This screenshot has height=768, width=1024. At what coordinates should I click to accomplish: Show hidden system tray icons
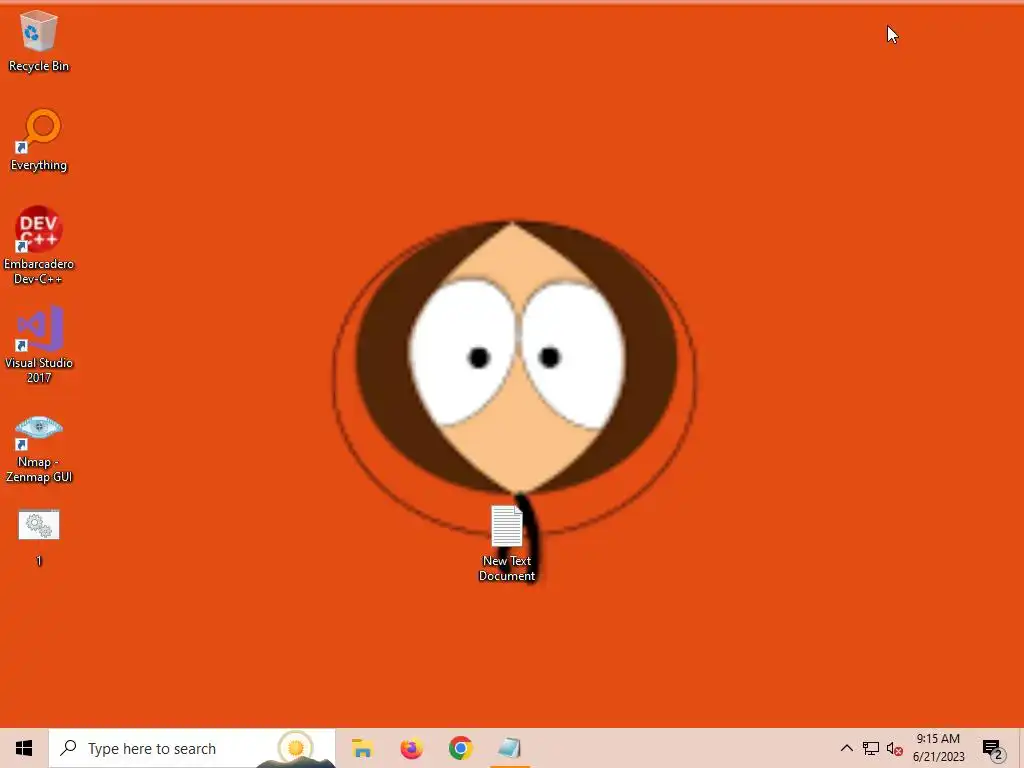coord(846,748)
